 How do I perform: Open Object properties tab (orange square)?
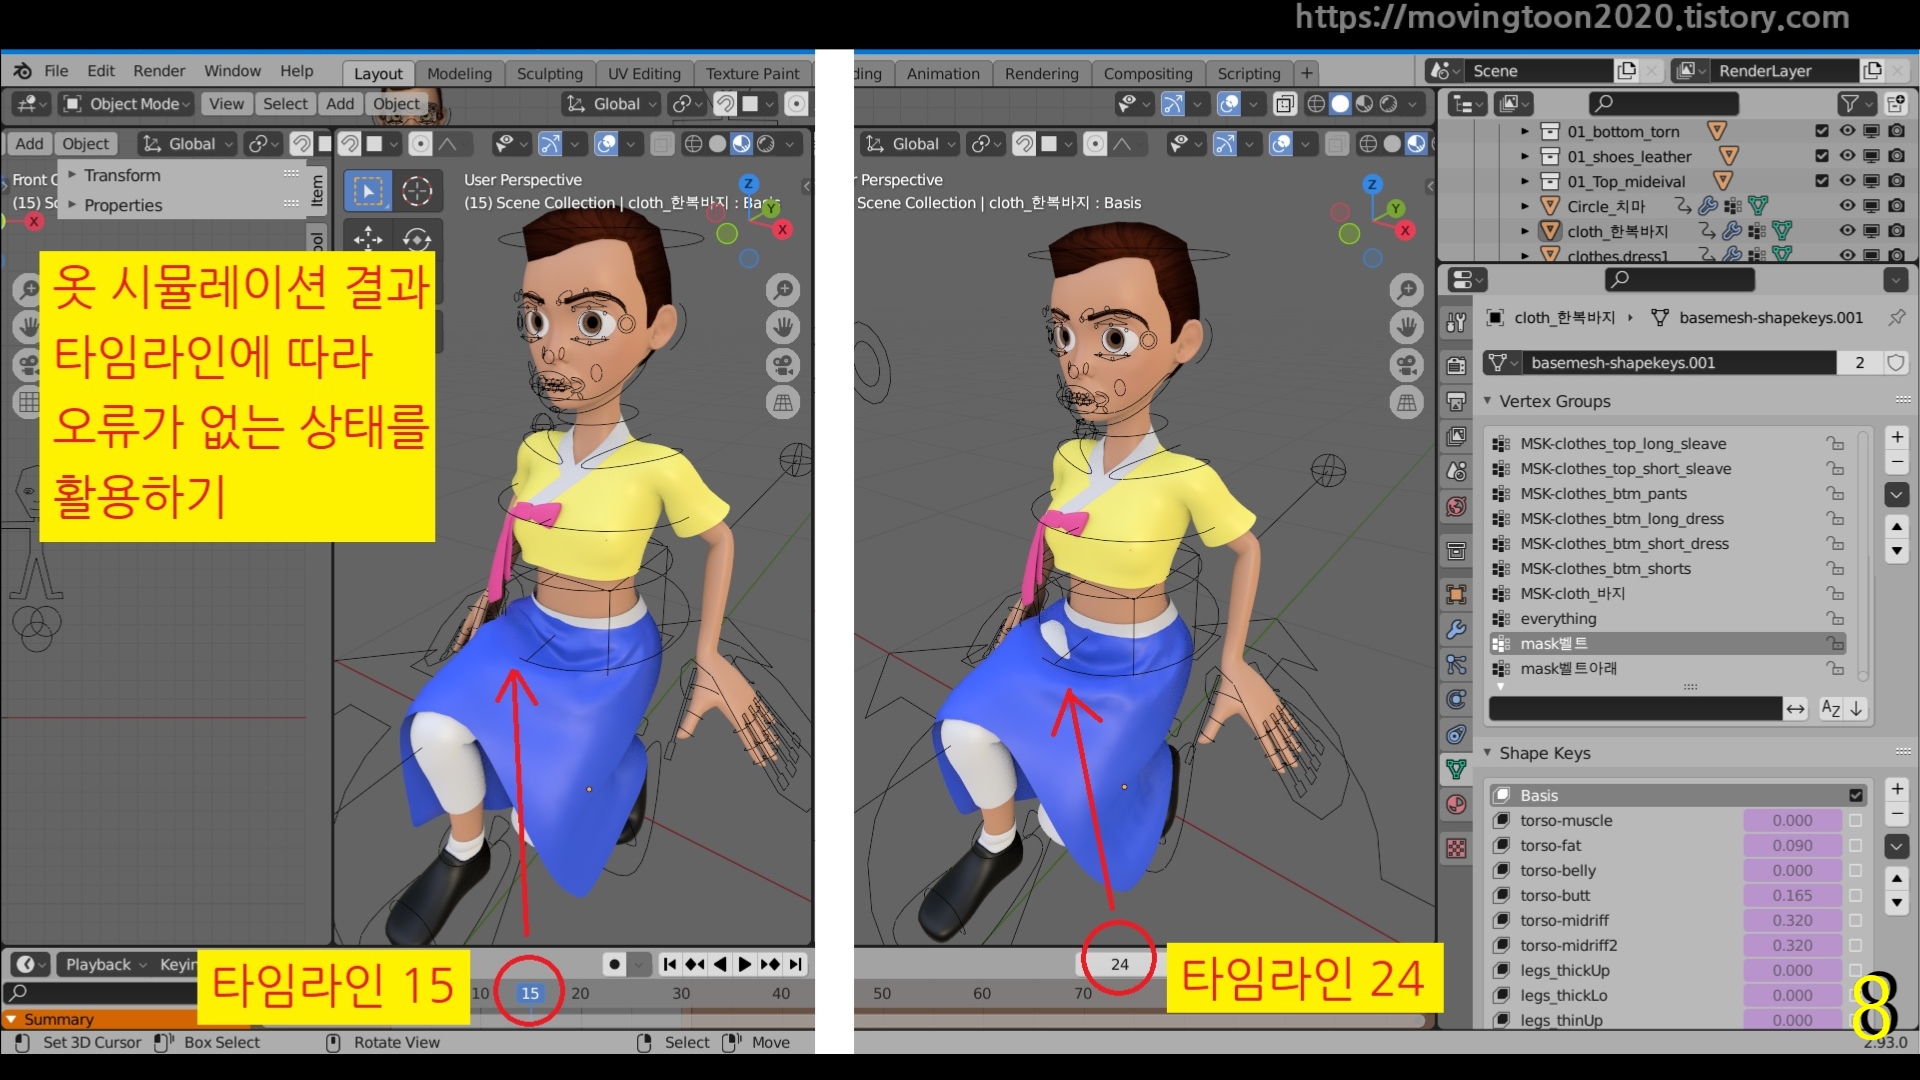(1456, 594)
